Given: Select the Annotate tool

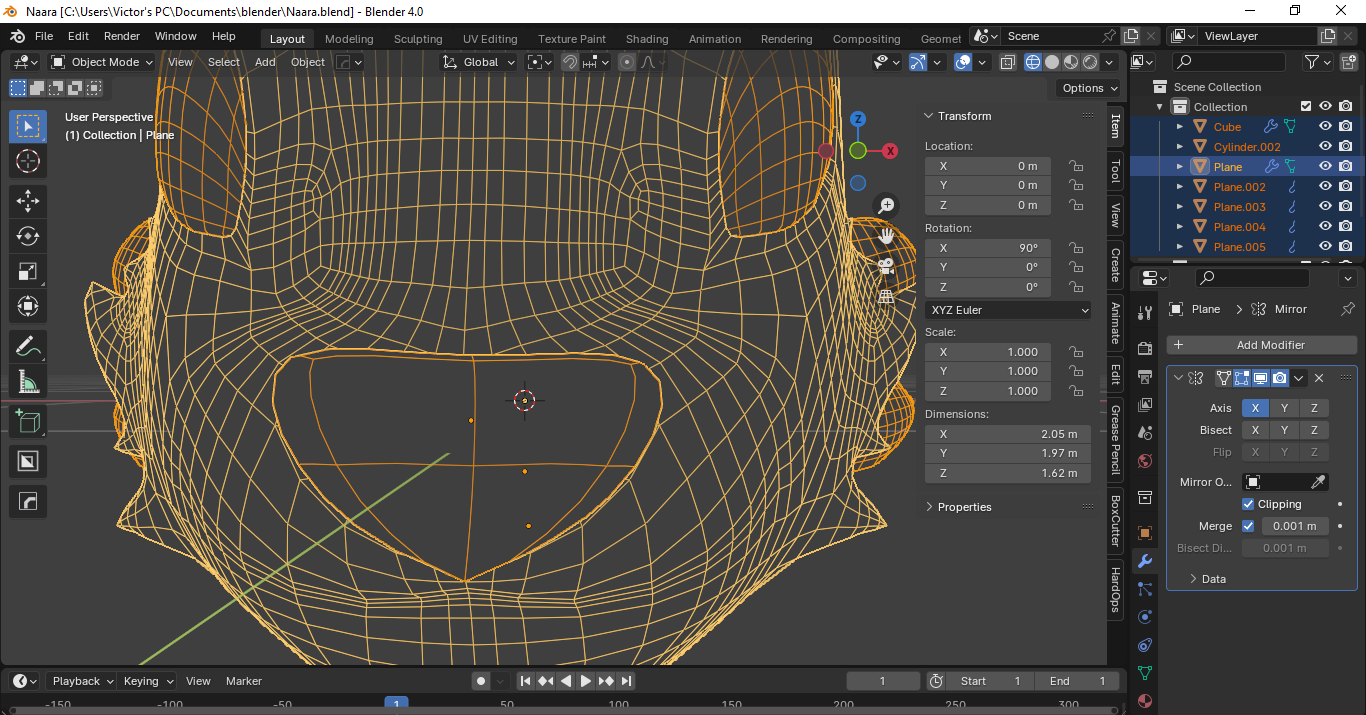Looking at the screenshot, I should click(x=28, y=347).
